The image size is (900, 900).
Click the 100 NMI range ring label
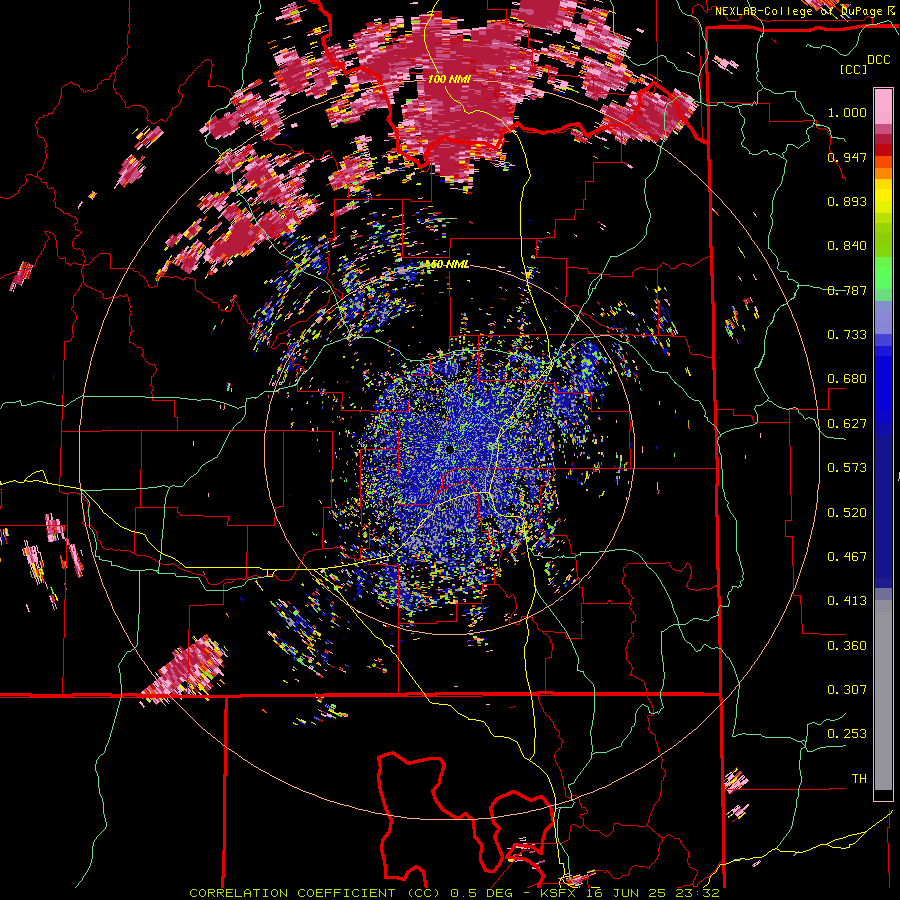point(449,79)
